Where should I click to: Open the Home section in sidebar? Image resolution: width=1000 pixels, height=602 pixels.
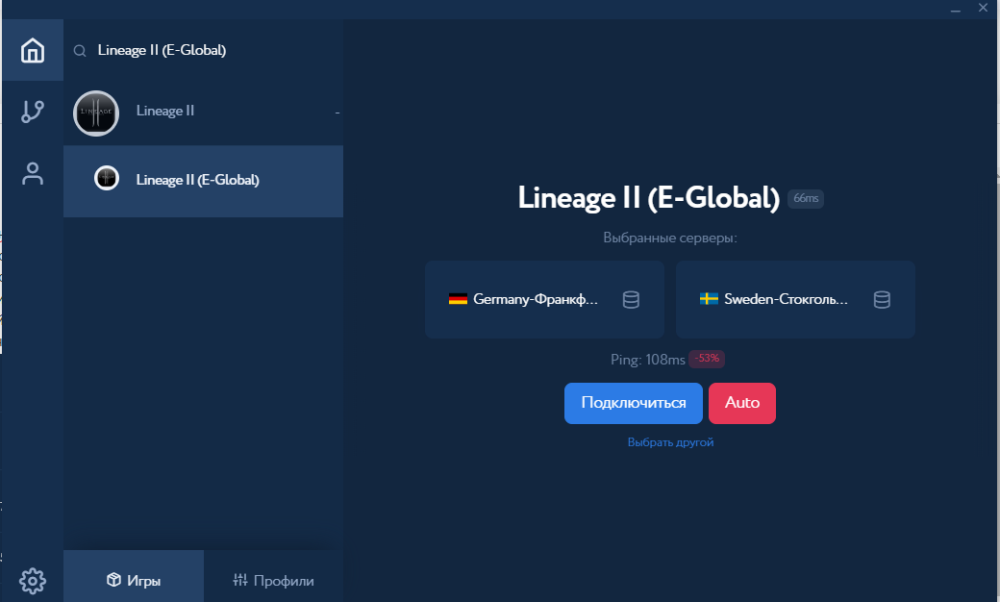tap(33, 50)
